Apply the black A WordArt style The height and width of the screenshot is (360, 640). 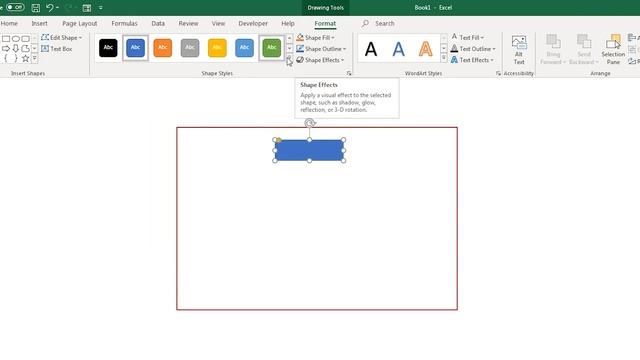(x=371, y=49)
